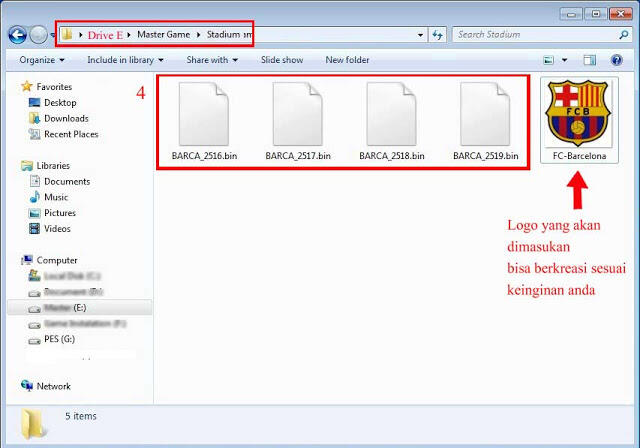Viewport: 640px width, 448px height.
Task: Click the greyed Forward navigation arrow
Action: (x=39, y=35)
